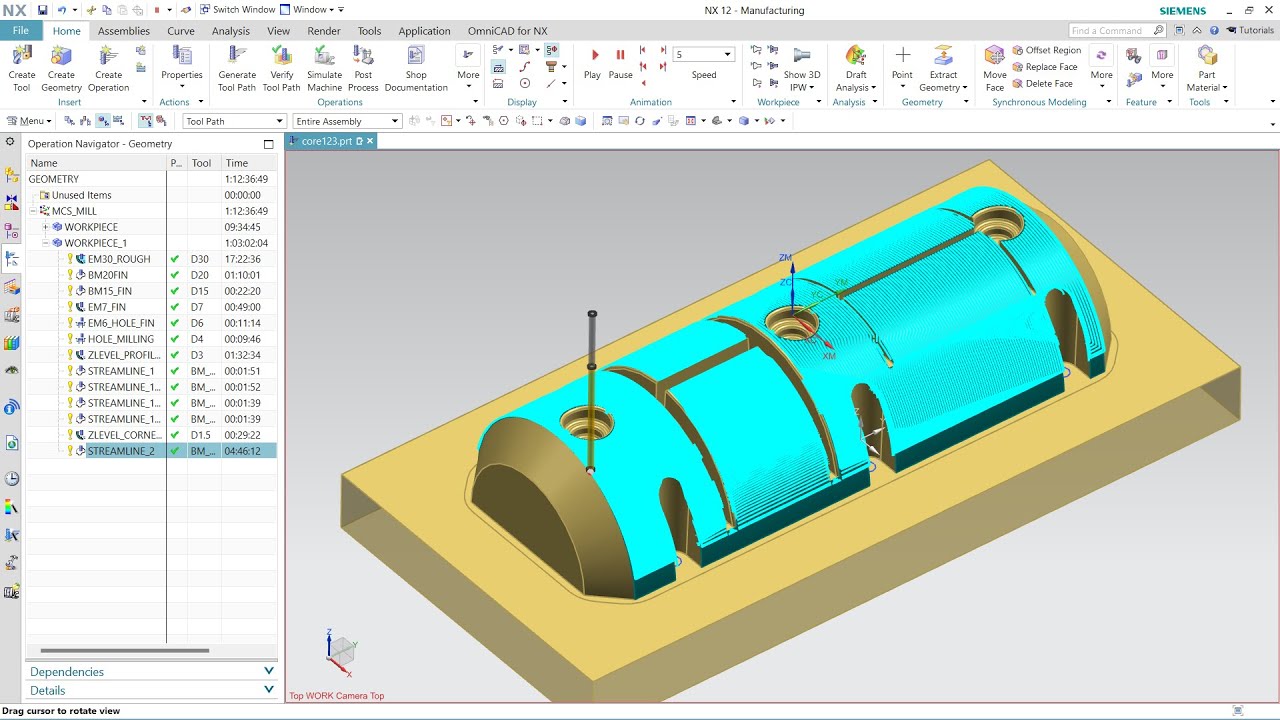Viewport: 1280px width, 720px height.
Task: Click the Operation Navigator resource bar tab
Action: click(11, 259)
